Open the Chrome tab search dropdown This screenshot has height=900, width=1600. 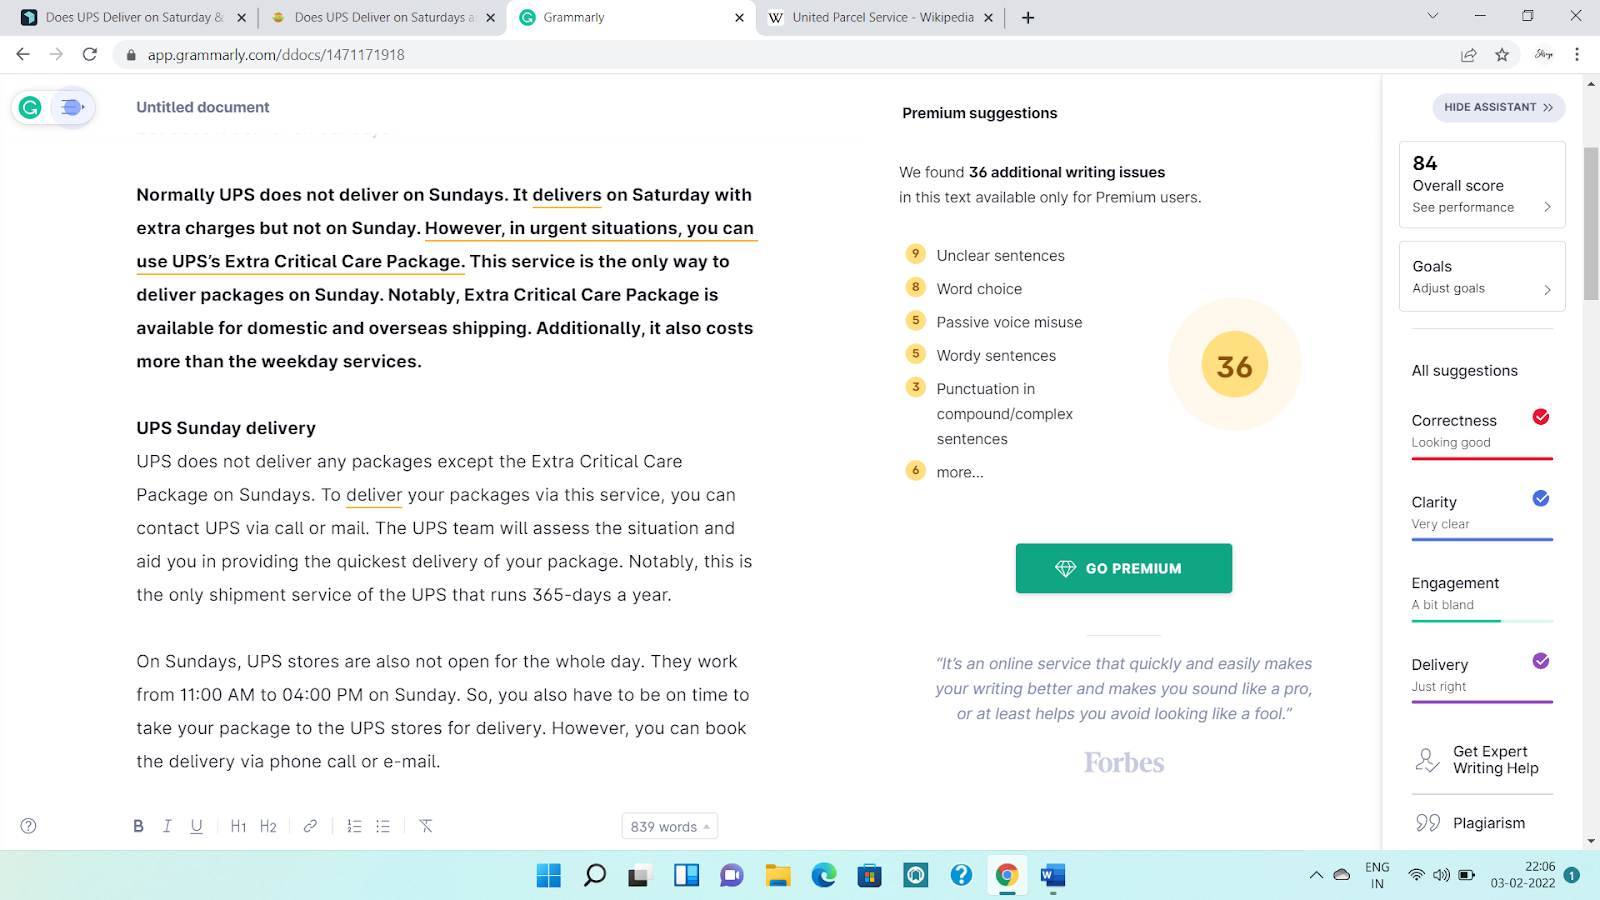click(x=1432, y=16)
